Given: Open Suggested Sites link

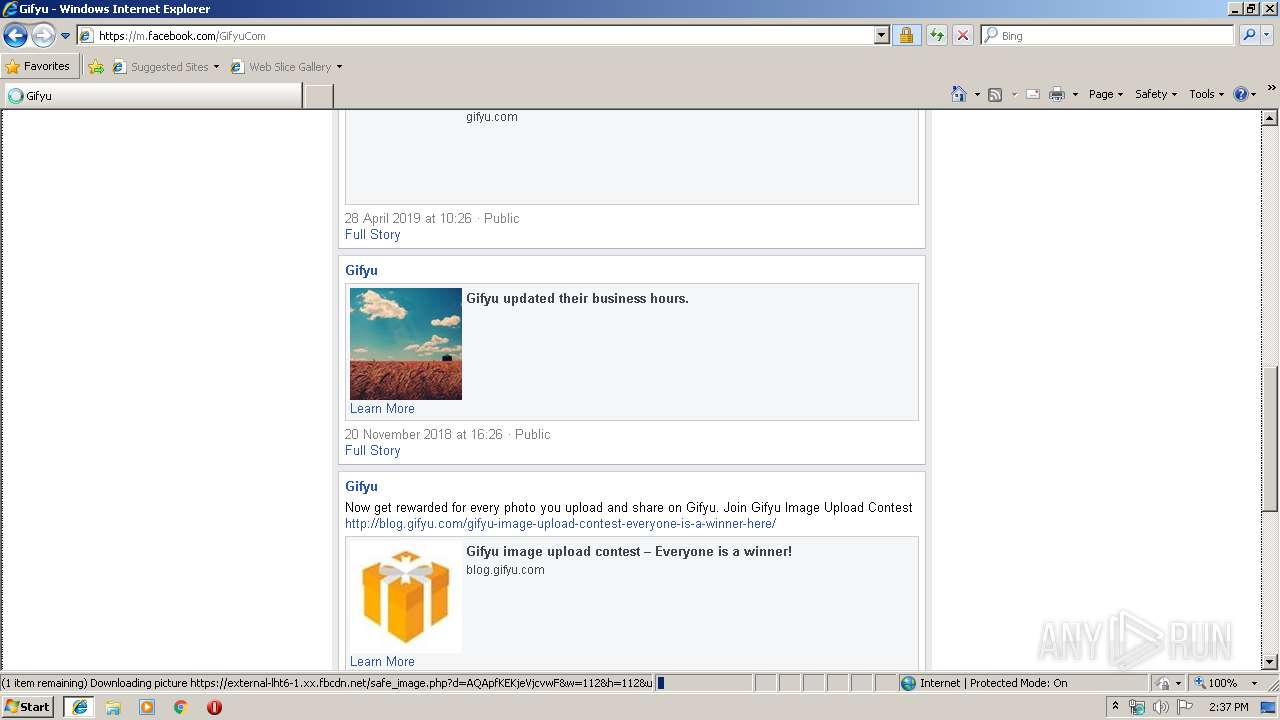Looking at the screenshot, I should tap(165, 67).
